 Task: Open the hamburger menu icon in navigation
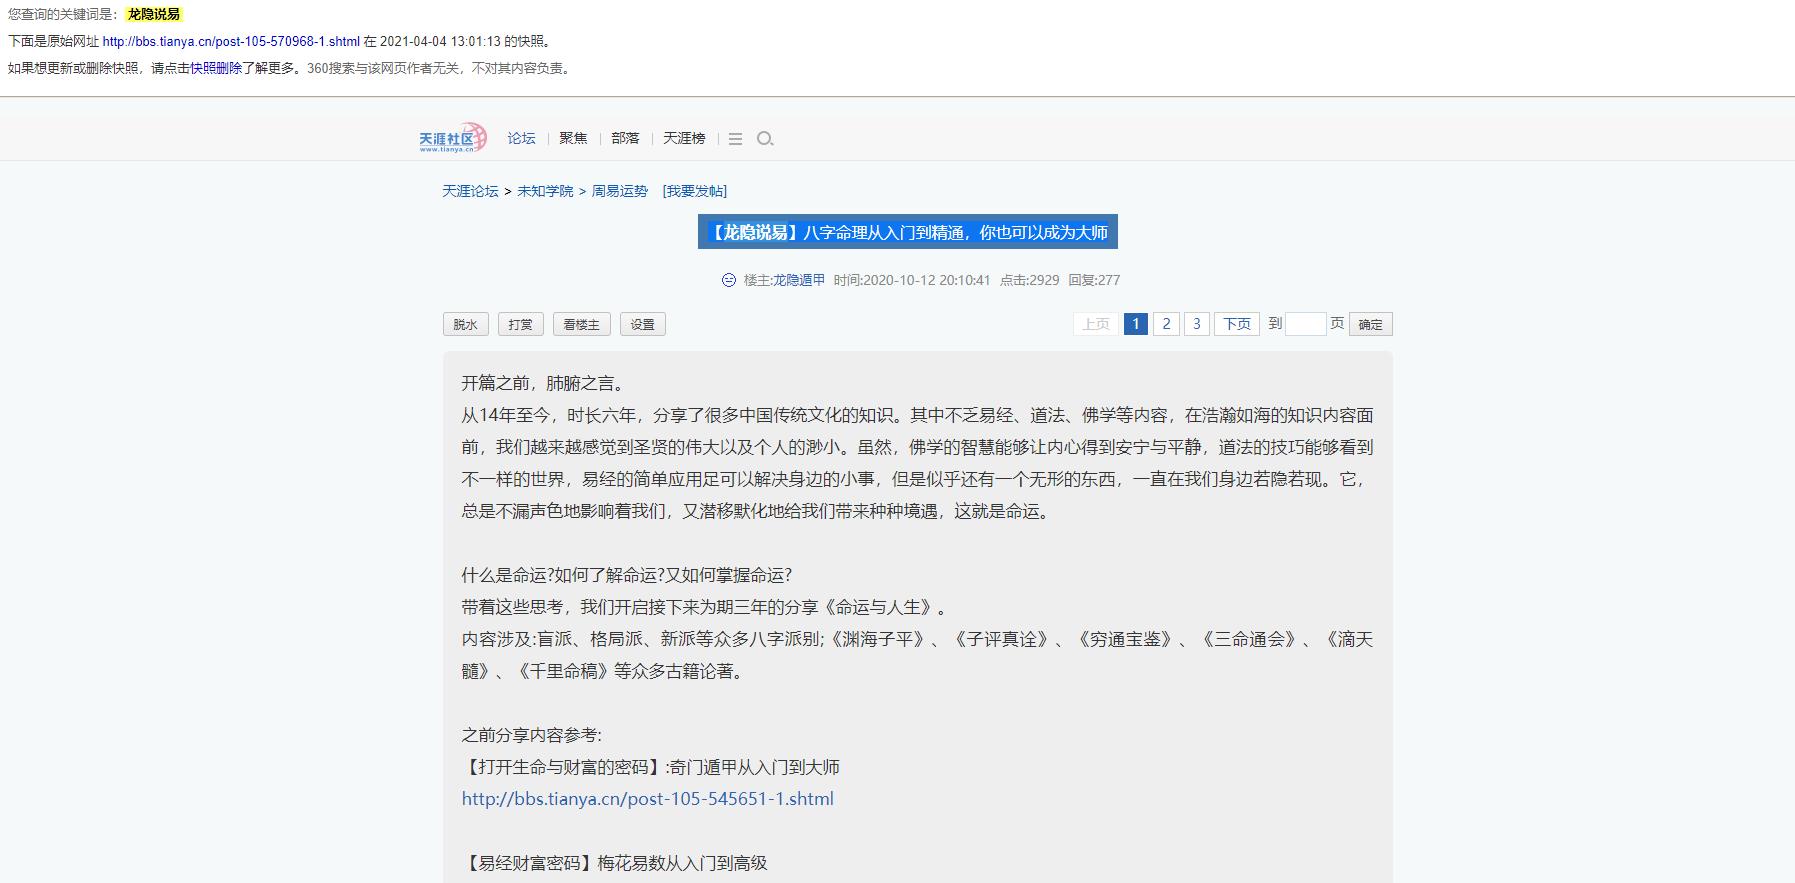click(735, 139)
